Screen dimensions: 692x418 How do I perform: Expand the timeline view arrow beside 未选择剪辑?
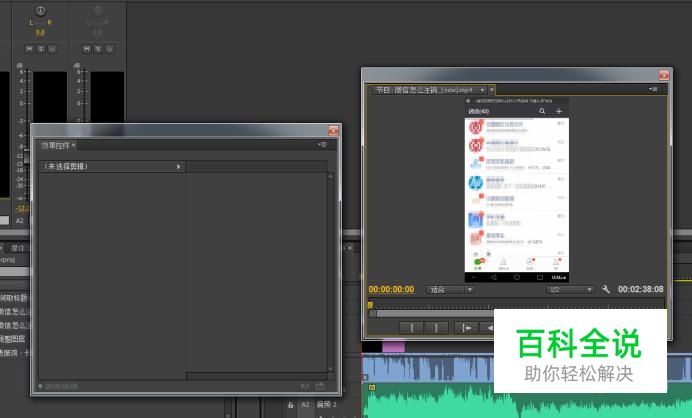pyautogui.click(x=179, y=166)
